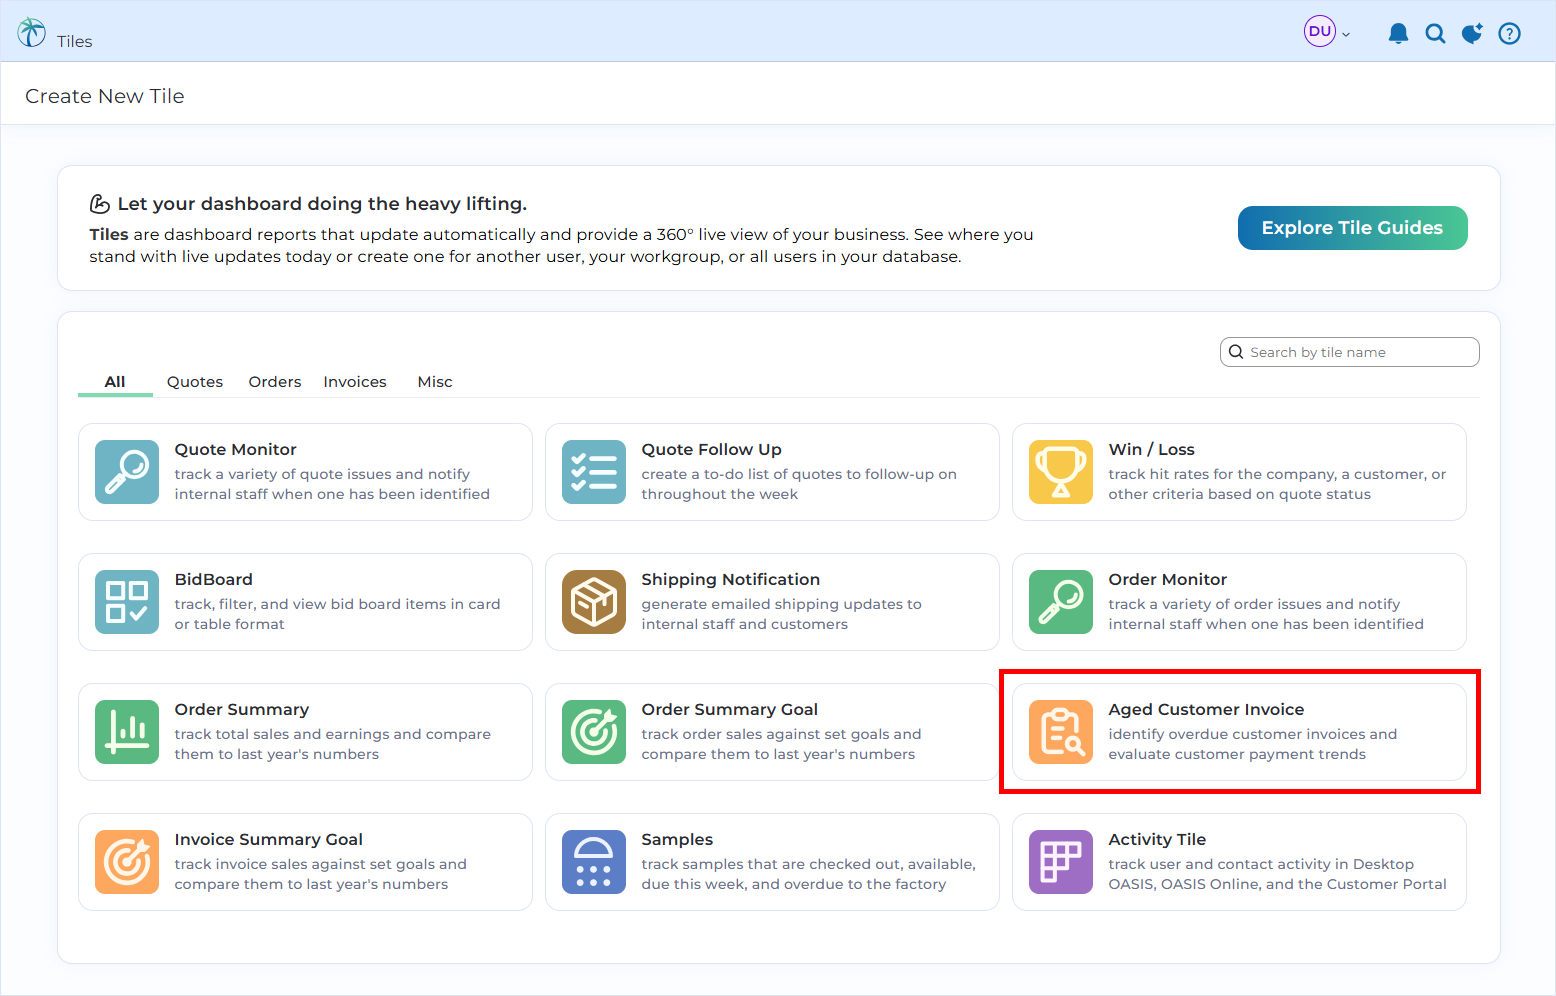Toggle dark mode with the moon icon
Screen dimensions: 1556x996
pyautogui.click(x=1472, y=32)
